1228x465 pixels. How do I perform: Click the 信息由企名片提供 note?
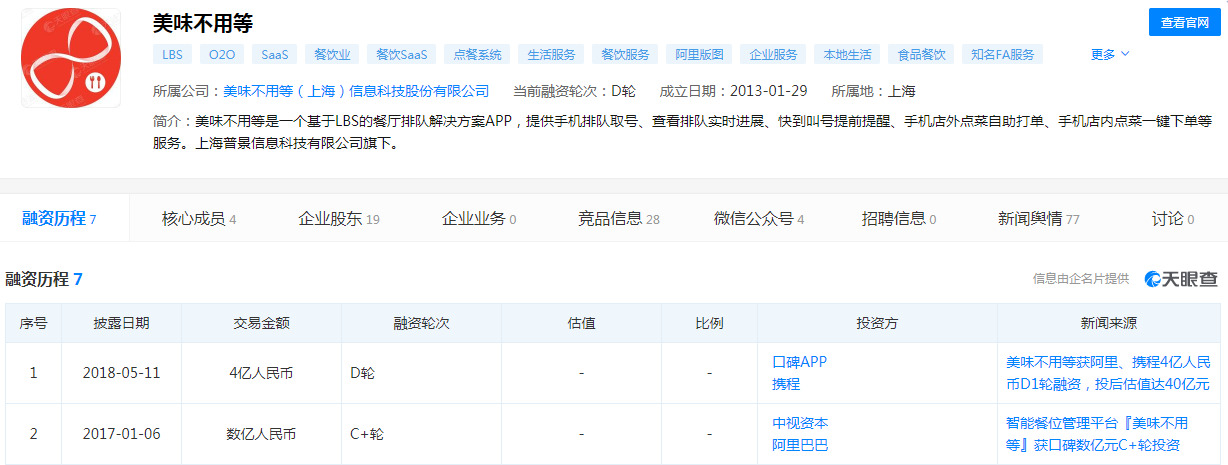coord(1081,279)
